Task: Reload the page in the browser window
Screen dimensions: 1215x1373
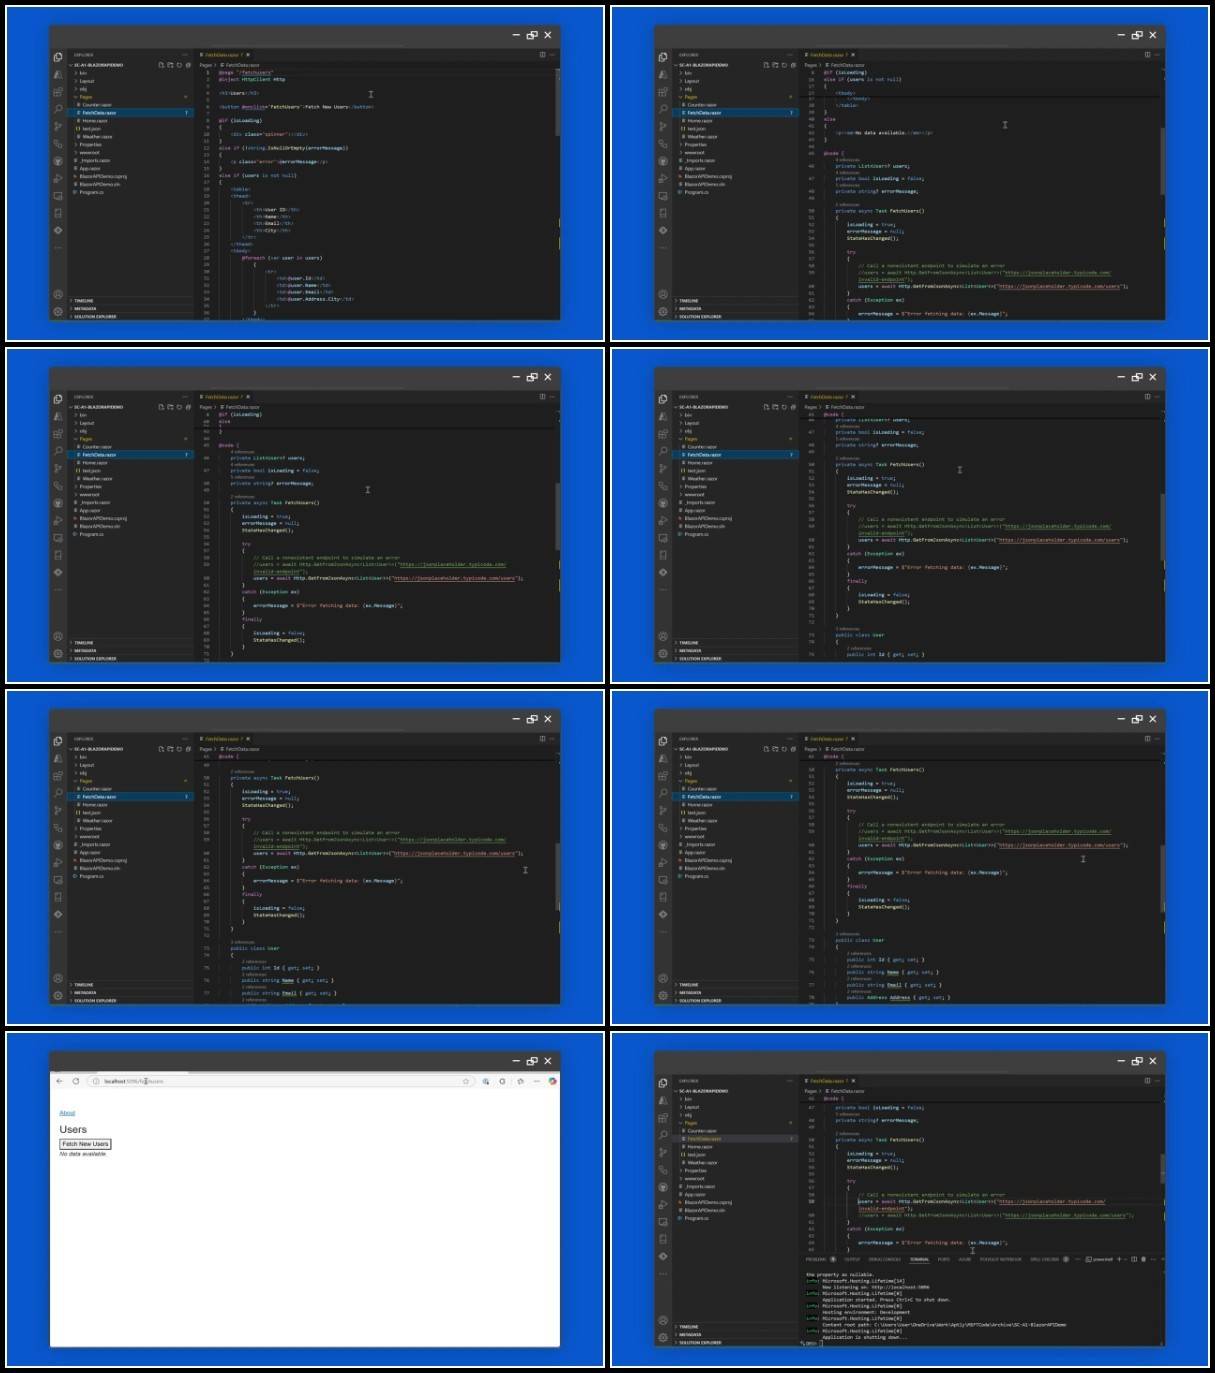Action: click(75, 1081)
